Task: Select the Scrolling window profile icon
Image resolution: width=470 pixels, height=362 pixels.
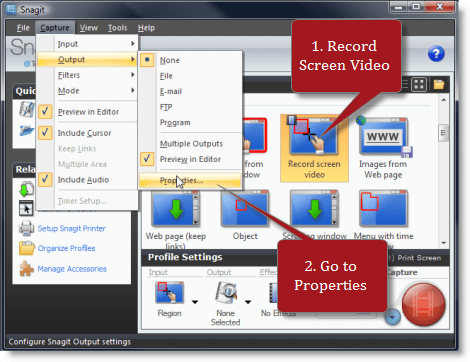Action: point(314,209)
